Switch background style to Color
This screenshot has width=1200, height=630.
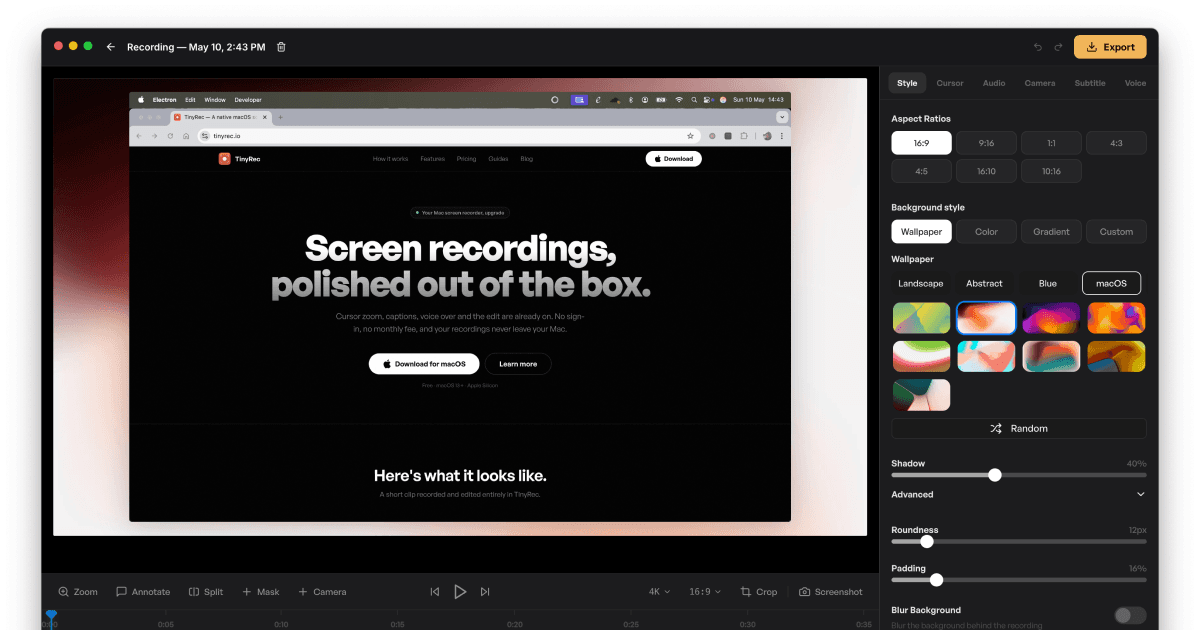pos(986,231)
